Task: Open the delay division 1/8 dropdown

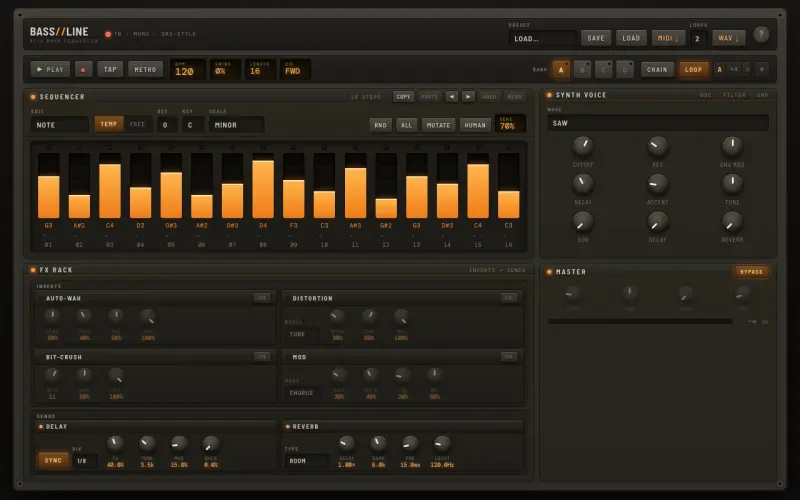Action: point(85,461)
